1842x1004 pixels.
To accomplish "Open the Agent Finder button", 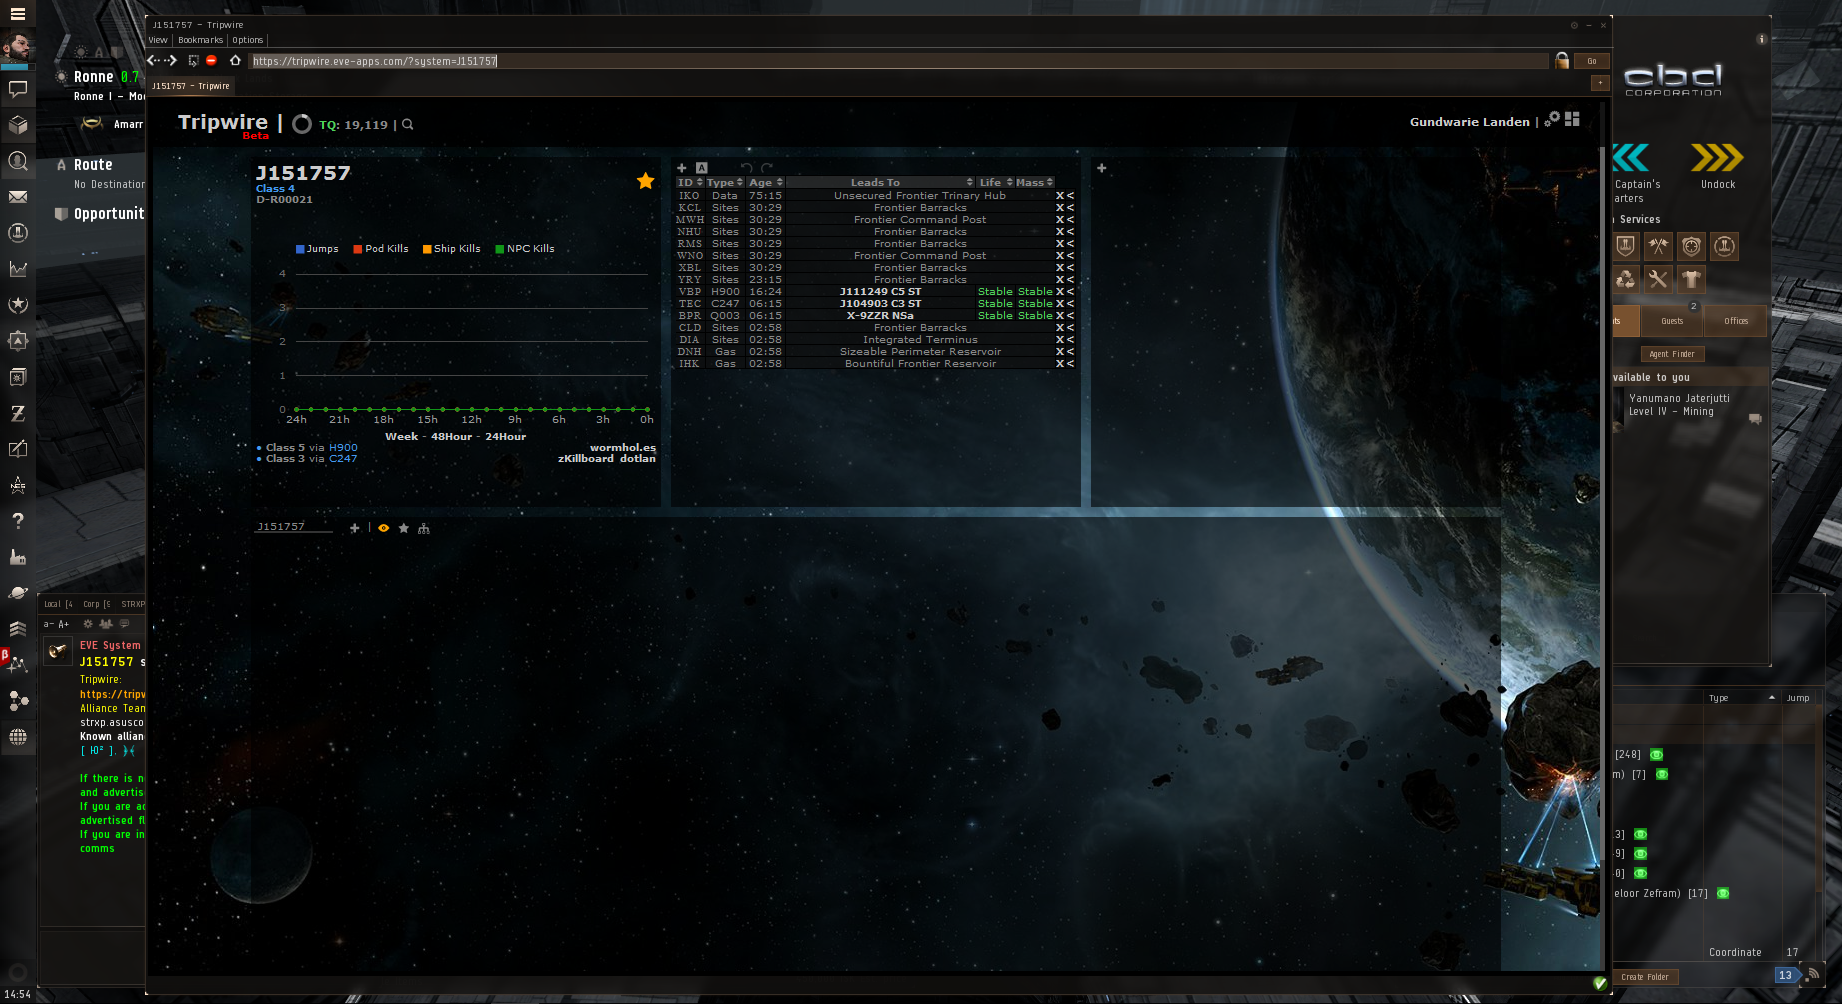I will [x=1672, y=354].
